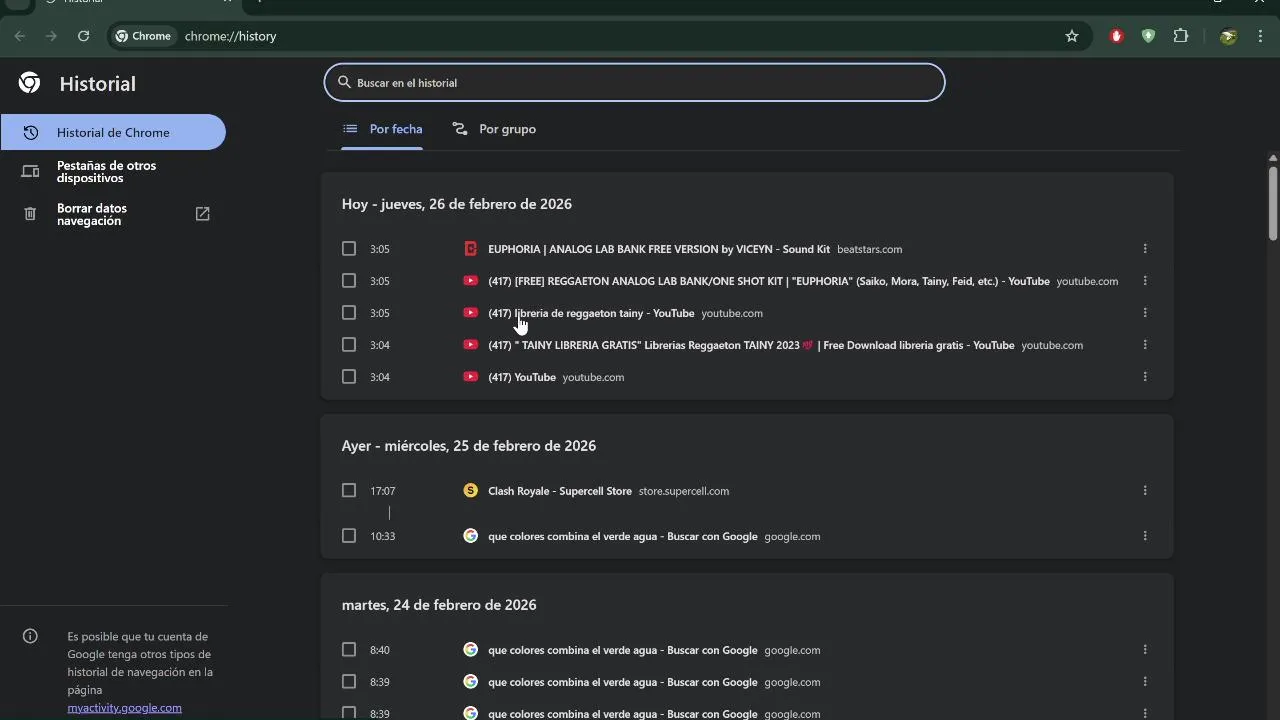The width and height of the screenshot is (1280, 720).
Task: Check the EUPHORIA beatstars history entry
Action: (x=349, y=249)
